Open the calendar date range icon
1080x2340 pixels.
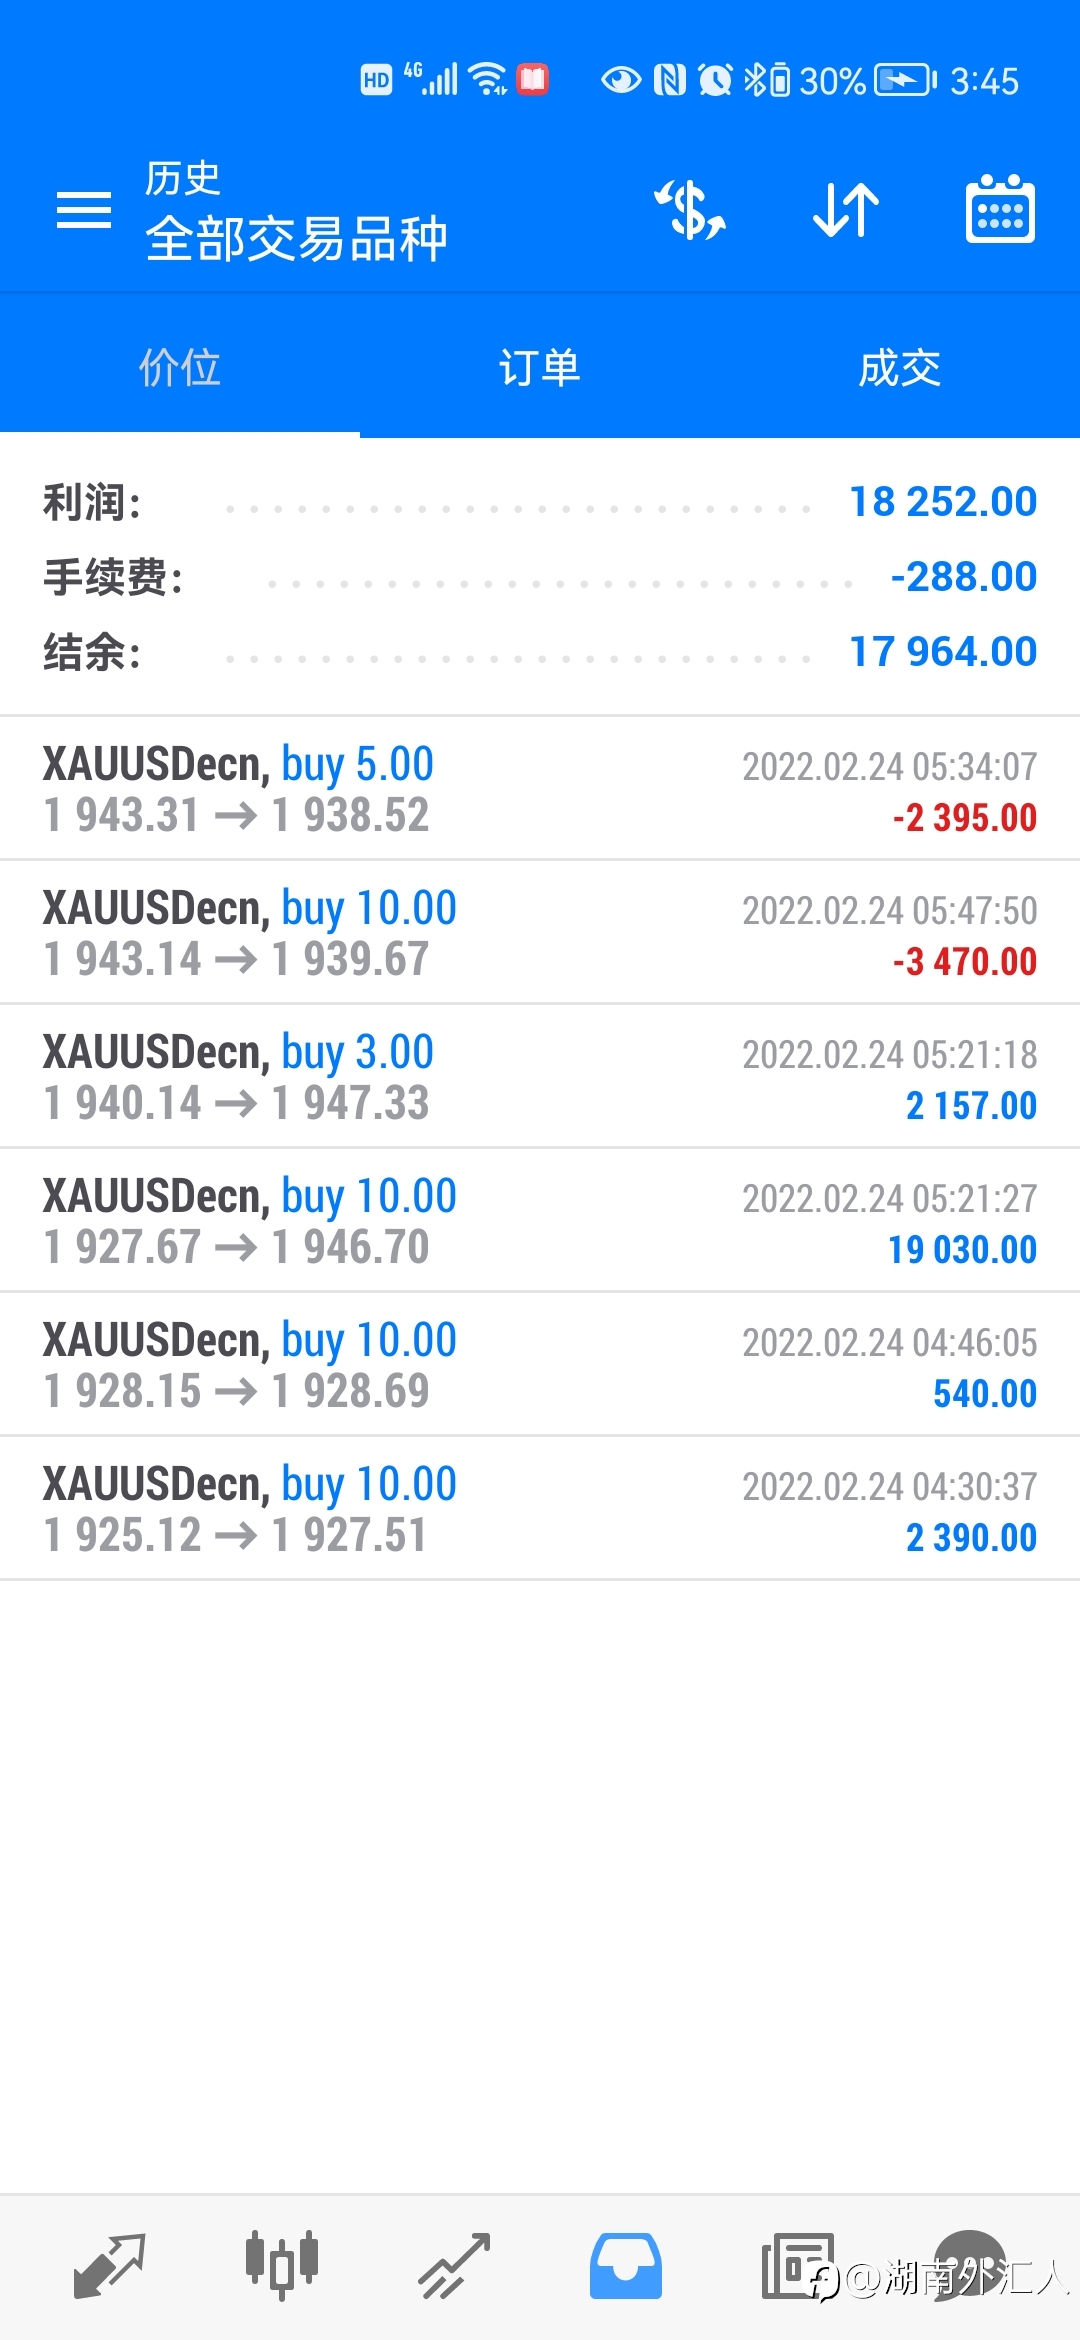tap(1000, 209)
